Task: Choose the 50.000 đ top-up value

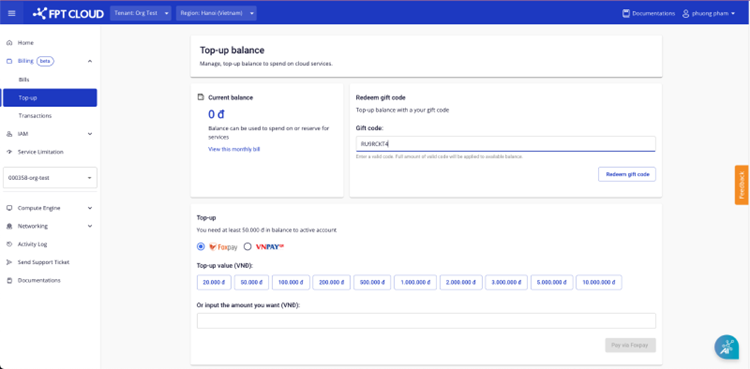Action: tap(252, 282)
